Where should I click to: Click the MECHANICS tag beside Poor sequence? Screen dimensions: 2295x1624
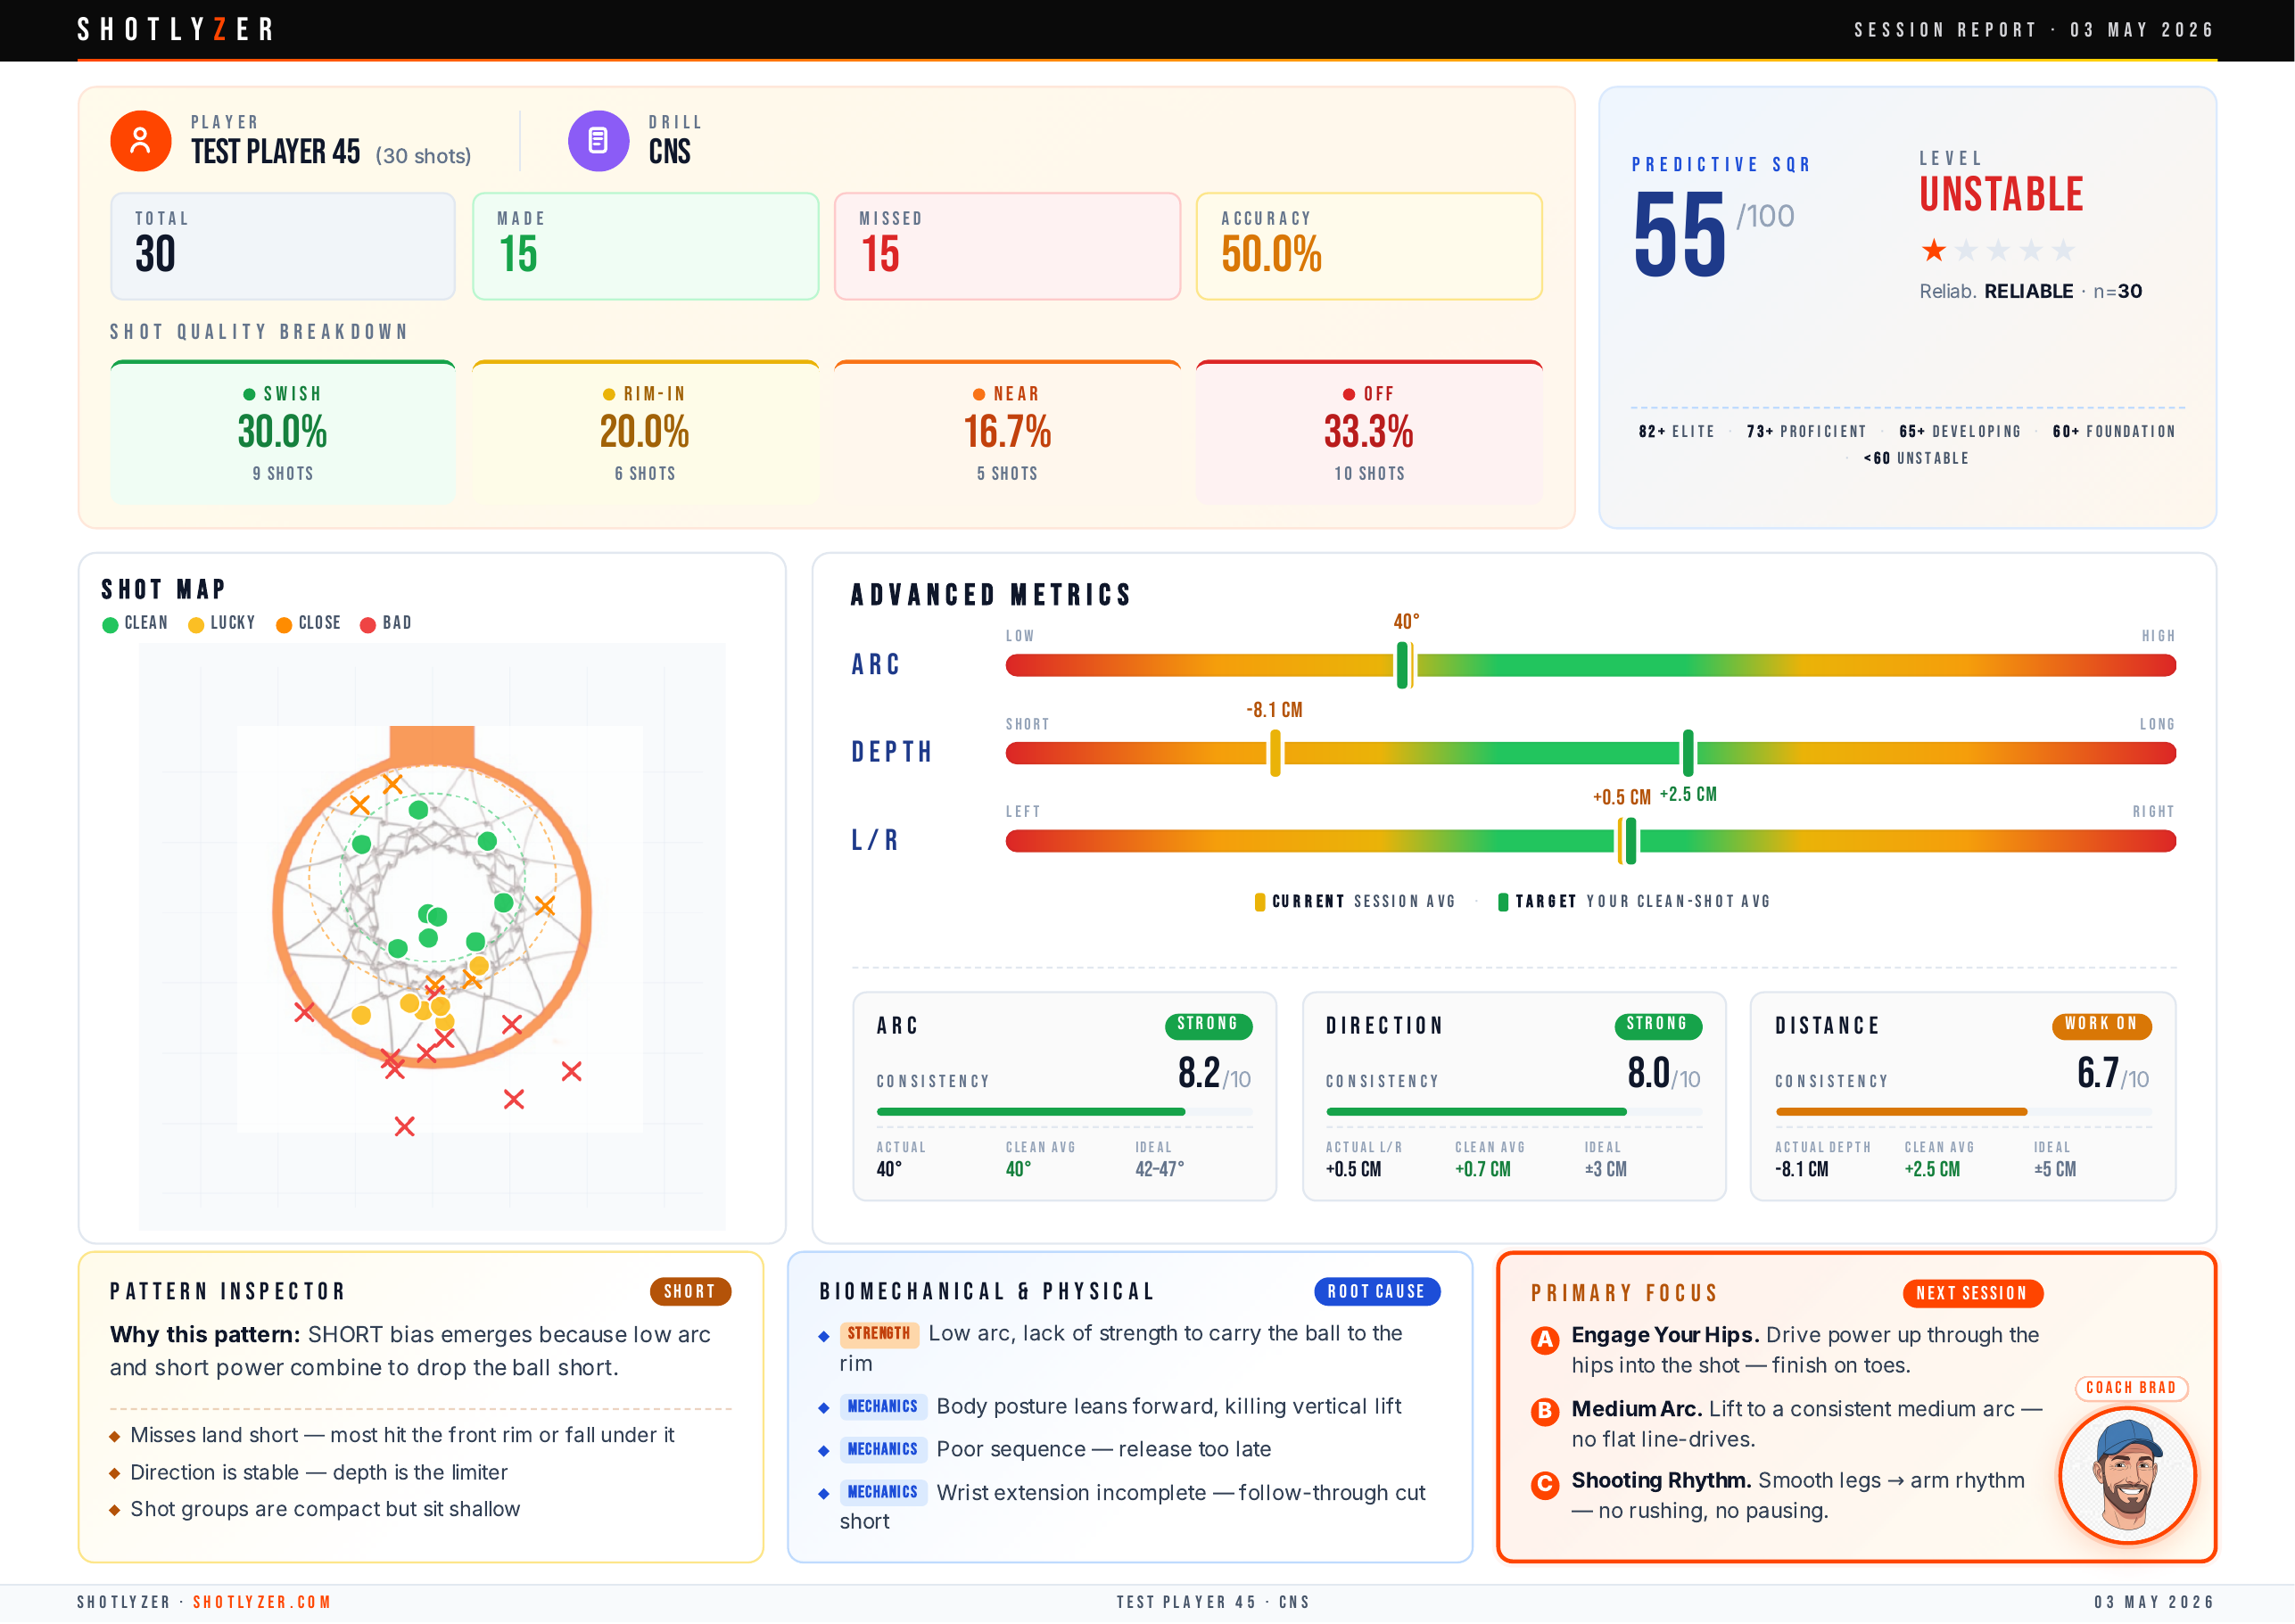[x=883, y=1449]
